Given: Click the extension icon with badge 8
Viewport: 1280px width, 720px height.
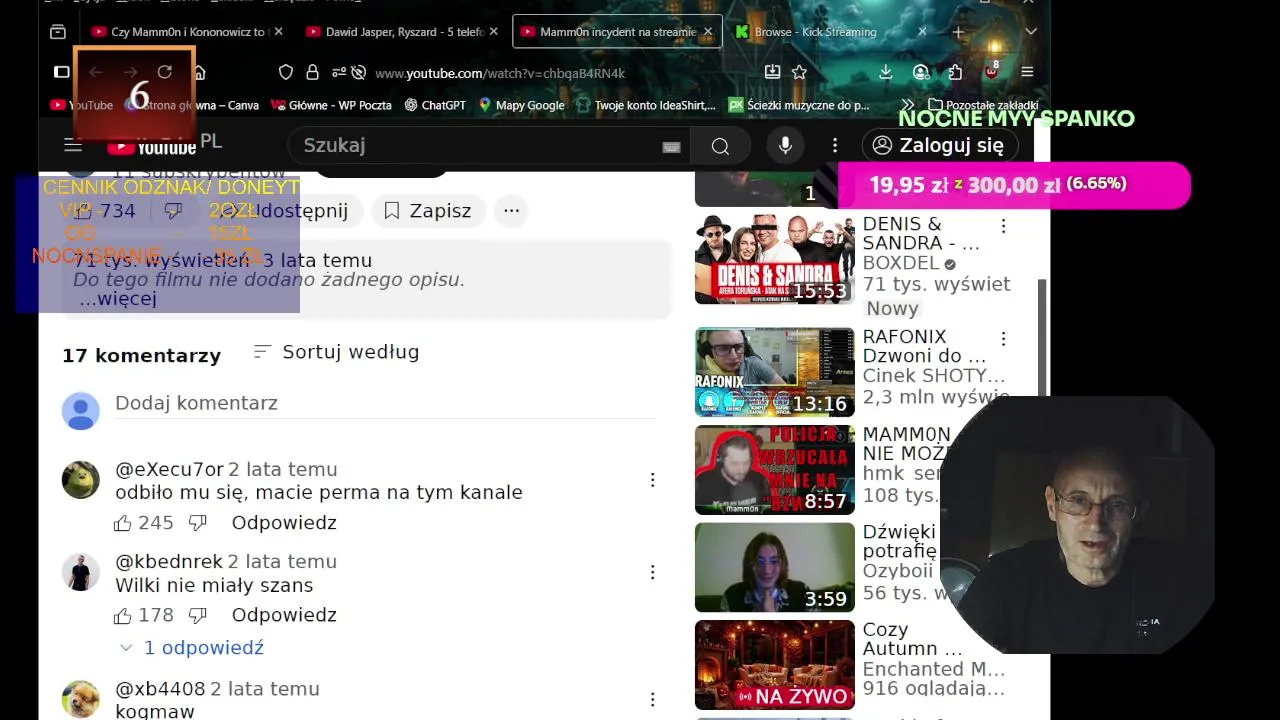Looking at the screenshot, I should (x=991, y=71).
